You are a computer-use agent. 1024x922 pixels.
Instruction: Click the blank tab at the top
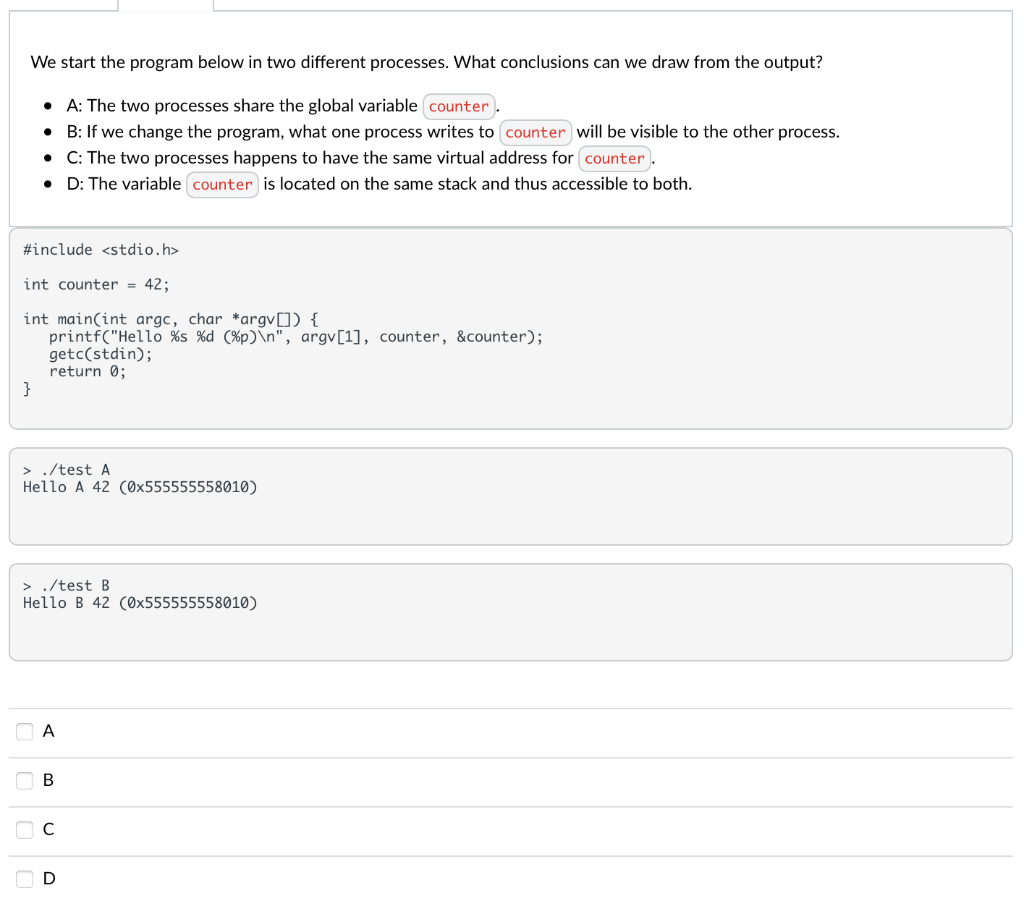[x=166, y=5]
